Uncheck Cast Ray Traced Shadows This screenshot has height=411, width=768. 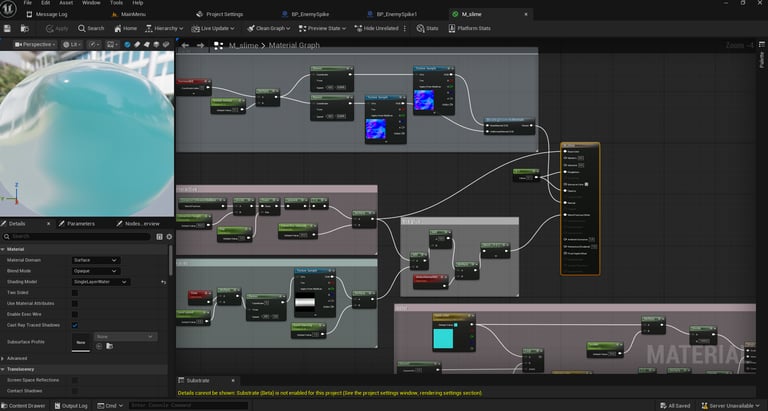click(x=75, y=325)
